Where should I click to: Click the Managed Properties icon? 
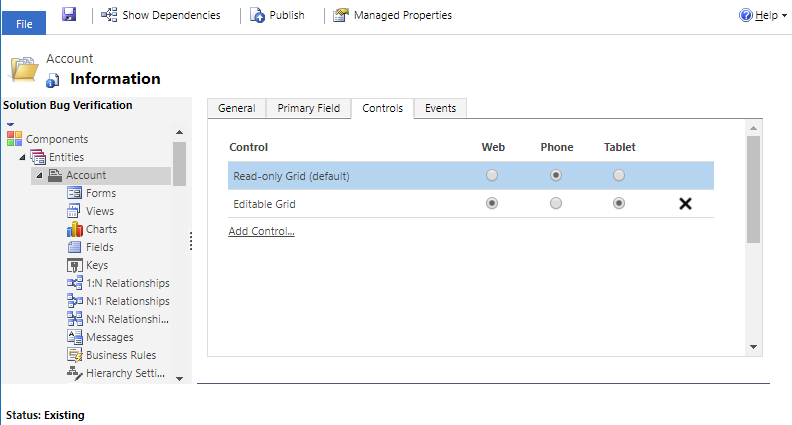tap(341, 15)
